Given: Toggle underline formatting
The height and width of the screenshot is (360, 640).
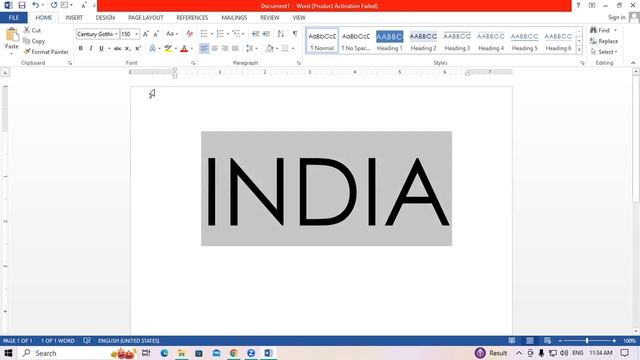Looking at the screenshot, I should 101,49.
